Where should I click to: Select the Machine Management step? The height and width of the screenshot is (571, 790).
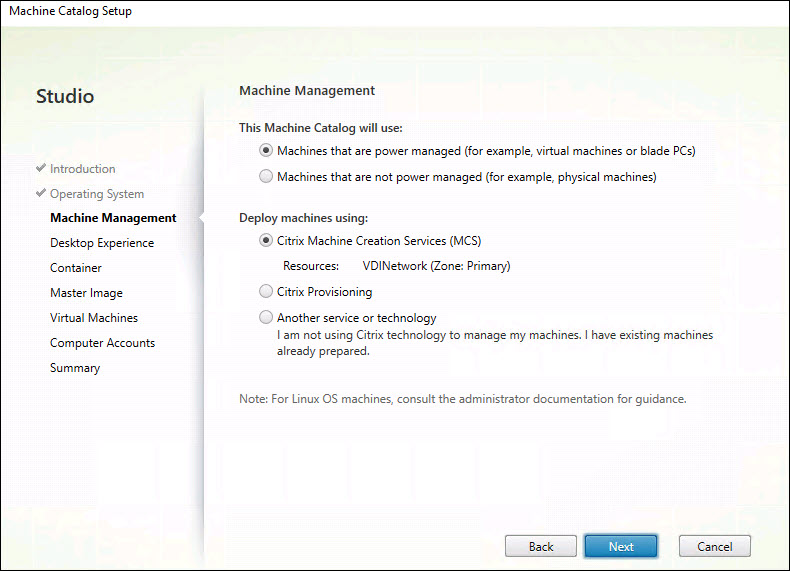pos(113,218)
